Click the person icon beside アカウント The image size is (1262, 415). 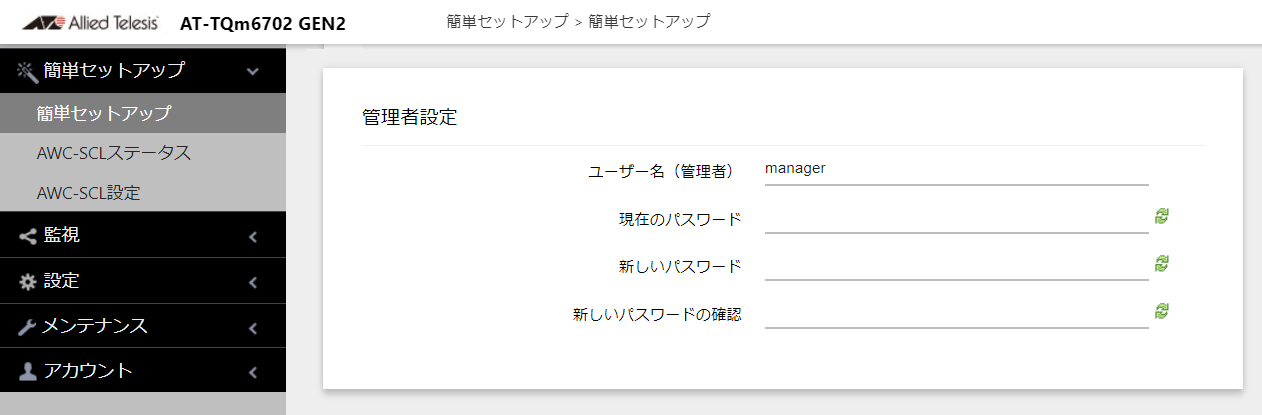[28, 371]
